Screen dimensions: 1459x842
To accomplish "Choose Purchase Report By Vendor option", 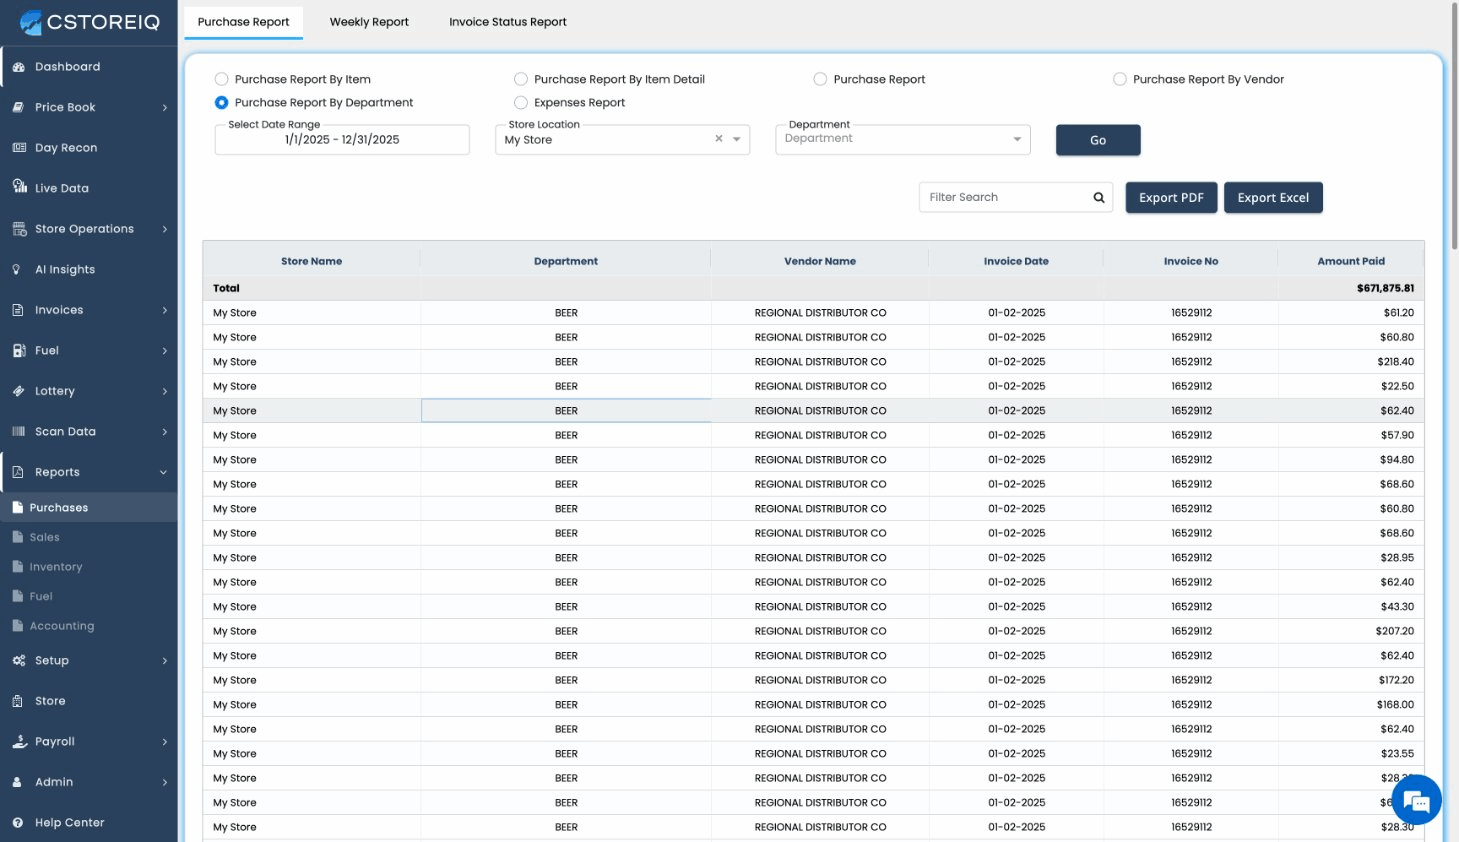I will pos(1120,79).
